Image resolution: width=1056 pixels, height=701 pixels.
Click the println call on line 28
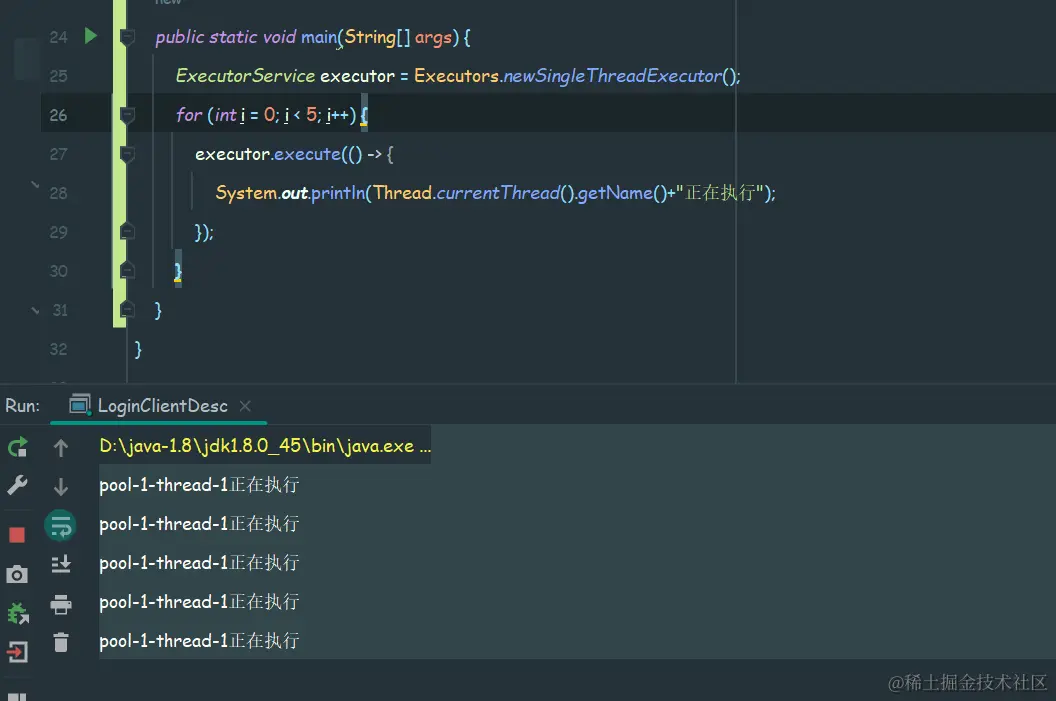(x=337, y=193)
